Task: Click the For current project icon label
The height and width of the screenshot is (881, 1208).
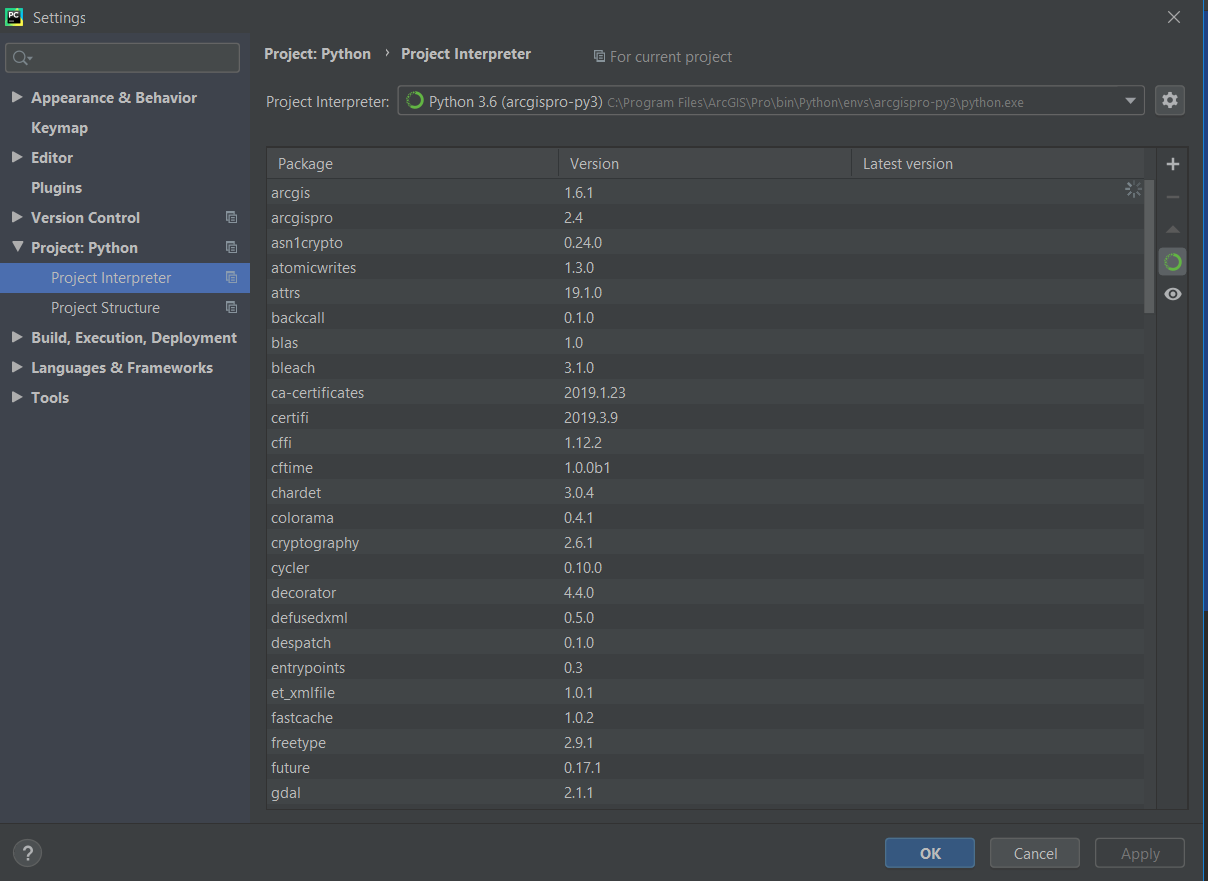Action: click(662, 57)
